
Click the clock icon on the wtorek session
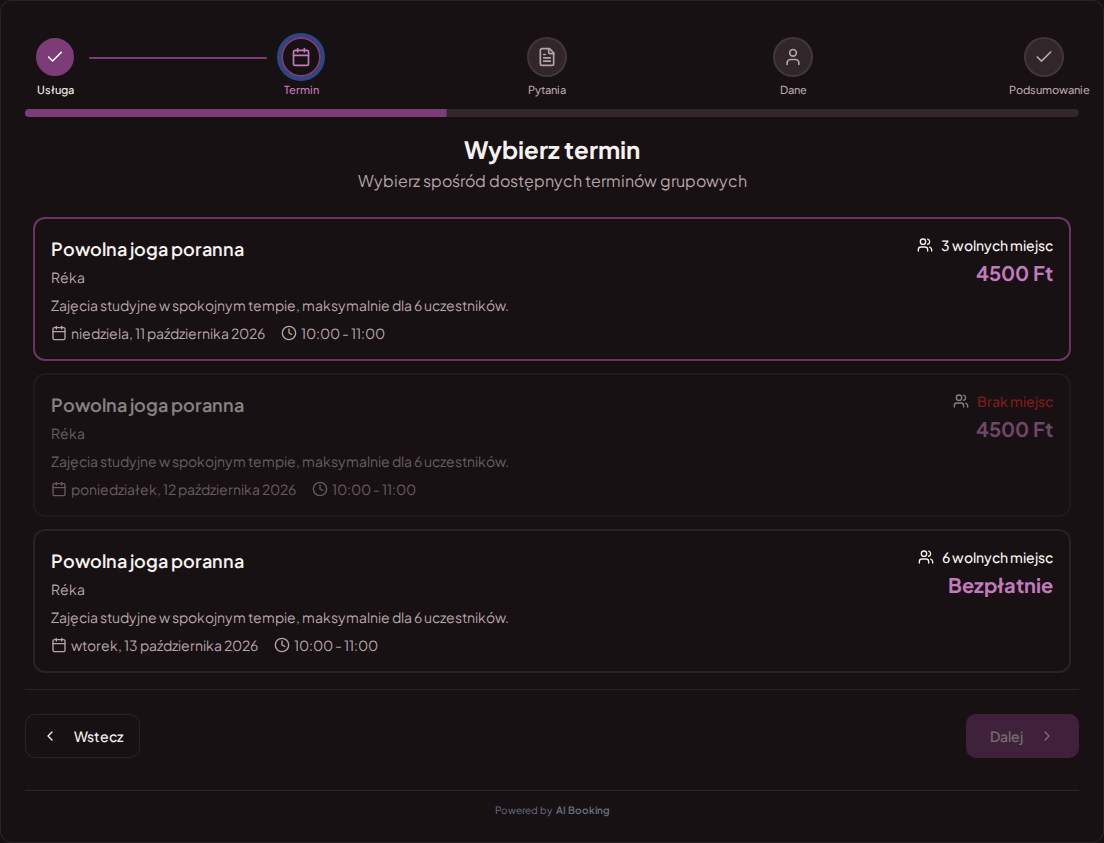(x=282, y=645)
